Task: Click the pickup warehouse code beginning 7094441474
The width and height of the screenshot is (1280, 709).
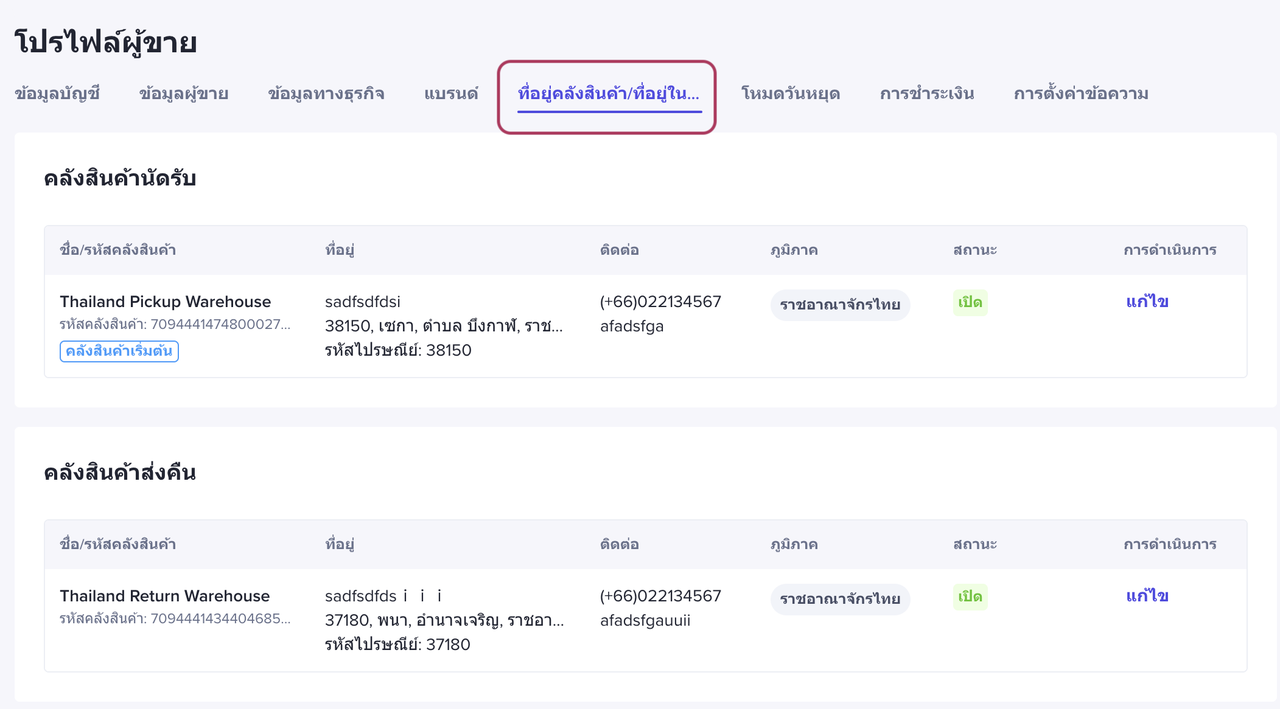Action: tap(175, 325)
